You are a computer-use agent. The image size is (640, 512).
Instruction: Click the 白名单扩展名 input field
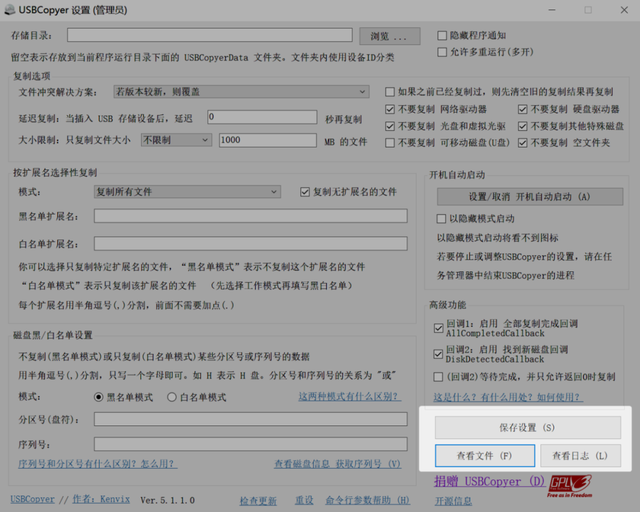(x=251, y=244)
